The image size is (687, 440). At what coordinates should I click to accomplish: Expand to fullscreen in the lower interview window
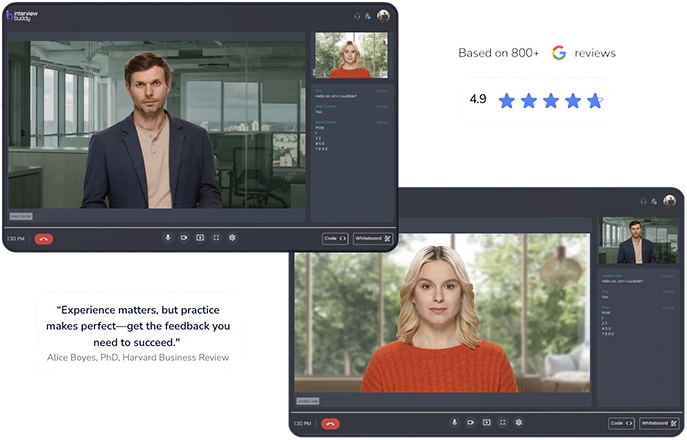pyautogui.click(x=503, y=423)
